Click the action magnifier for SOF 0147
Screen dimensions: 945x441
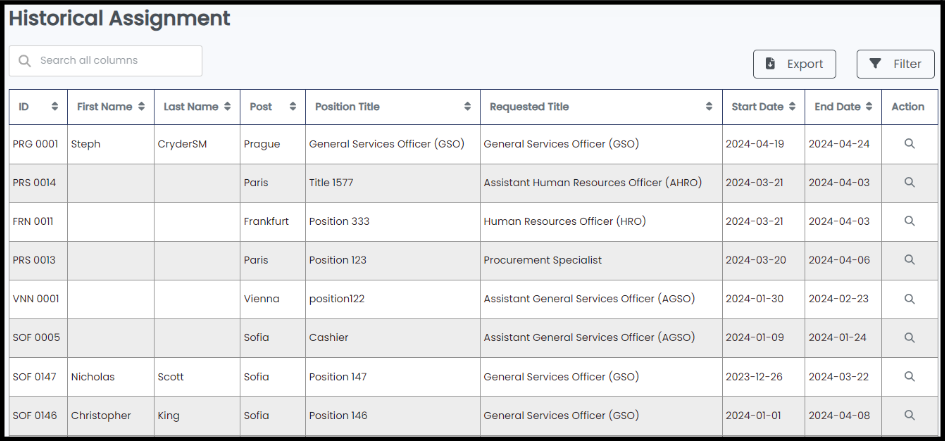click(909, 377)
